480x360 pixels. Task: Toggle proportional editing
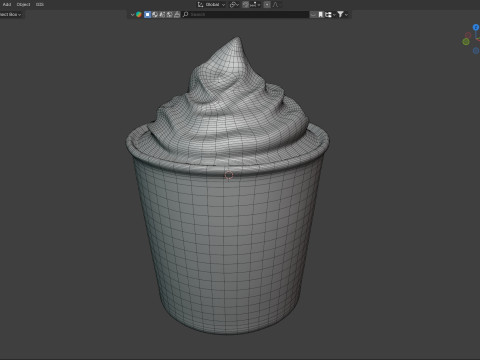click(267, 4)
